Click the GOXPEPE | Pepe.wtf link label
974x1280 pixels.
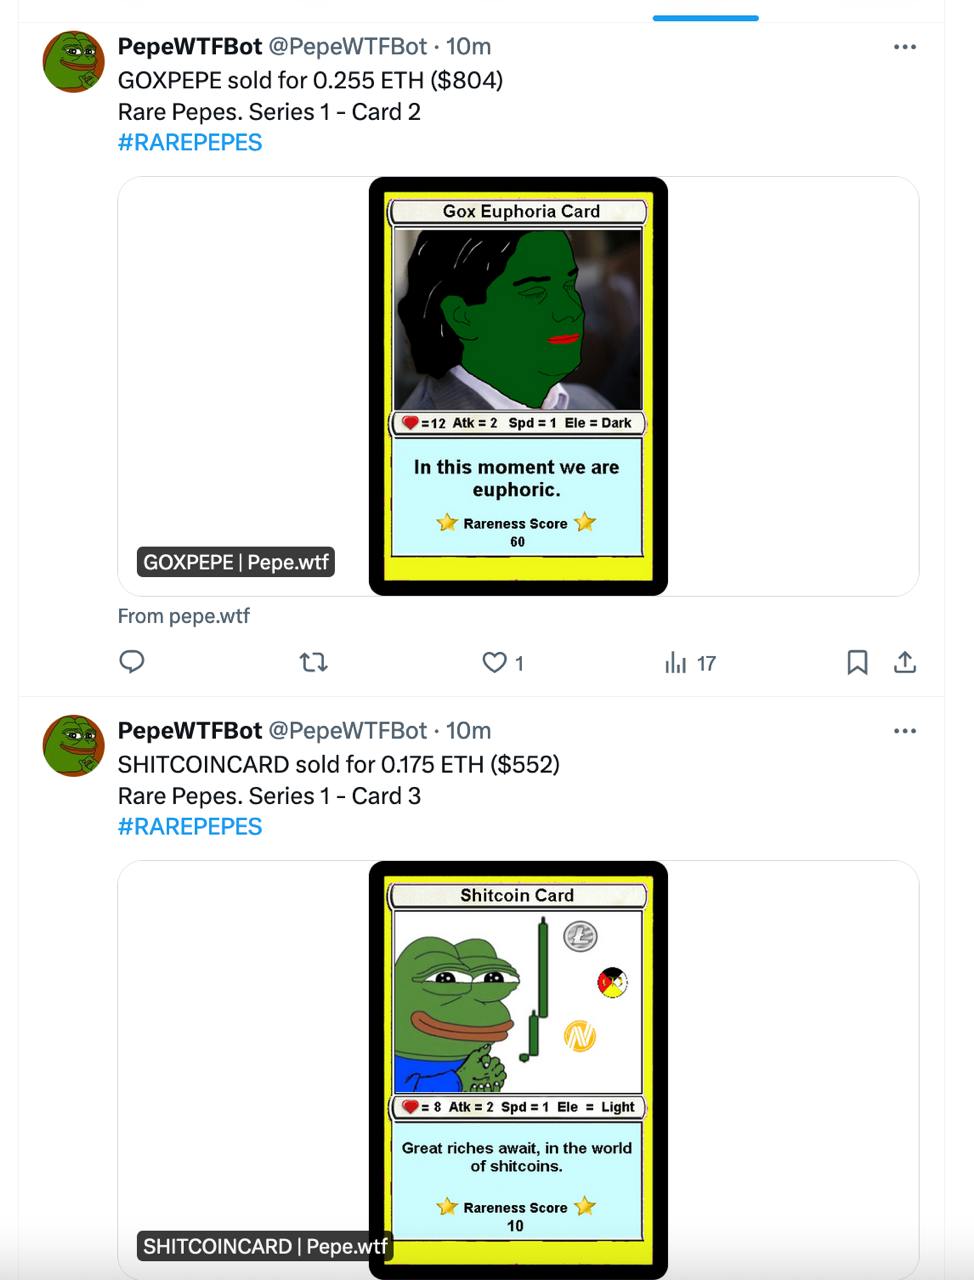pyautogui.click(x=236, y=562)
